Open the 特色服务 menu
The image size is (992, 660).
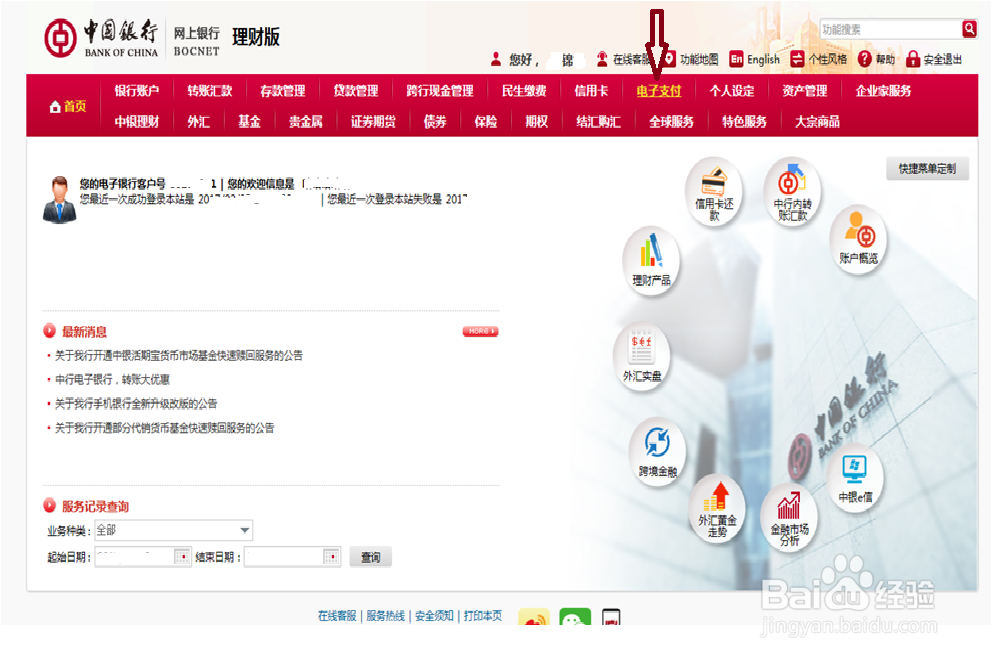tap(745, 121)
